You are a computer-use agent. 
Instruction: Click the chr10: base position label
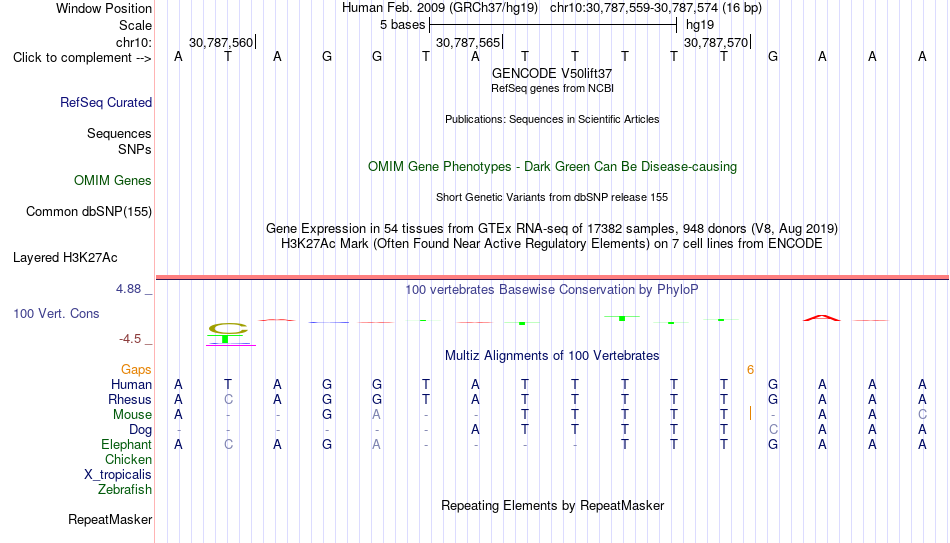click(x=133, y=42)
